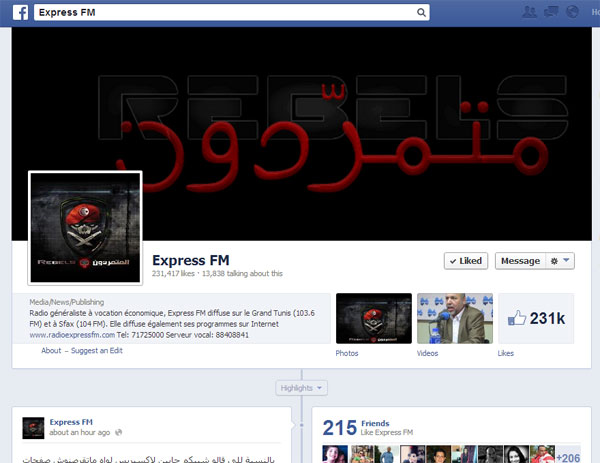Click Express FM post author link
Viewport: 600px width, 463px height.
click(x=71, y=422)
